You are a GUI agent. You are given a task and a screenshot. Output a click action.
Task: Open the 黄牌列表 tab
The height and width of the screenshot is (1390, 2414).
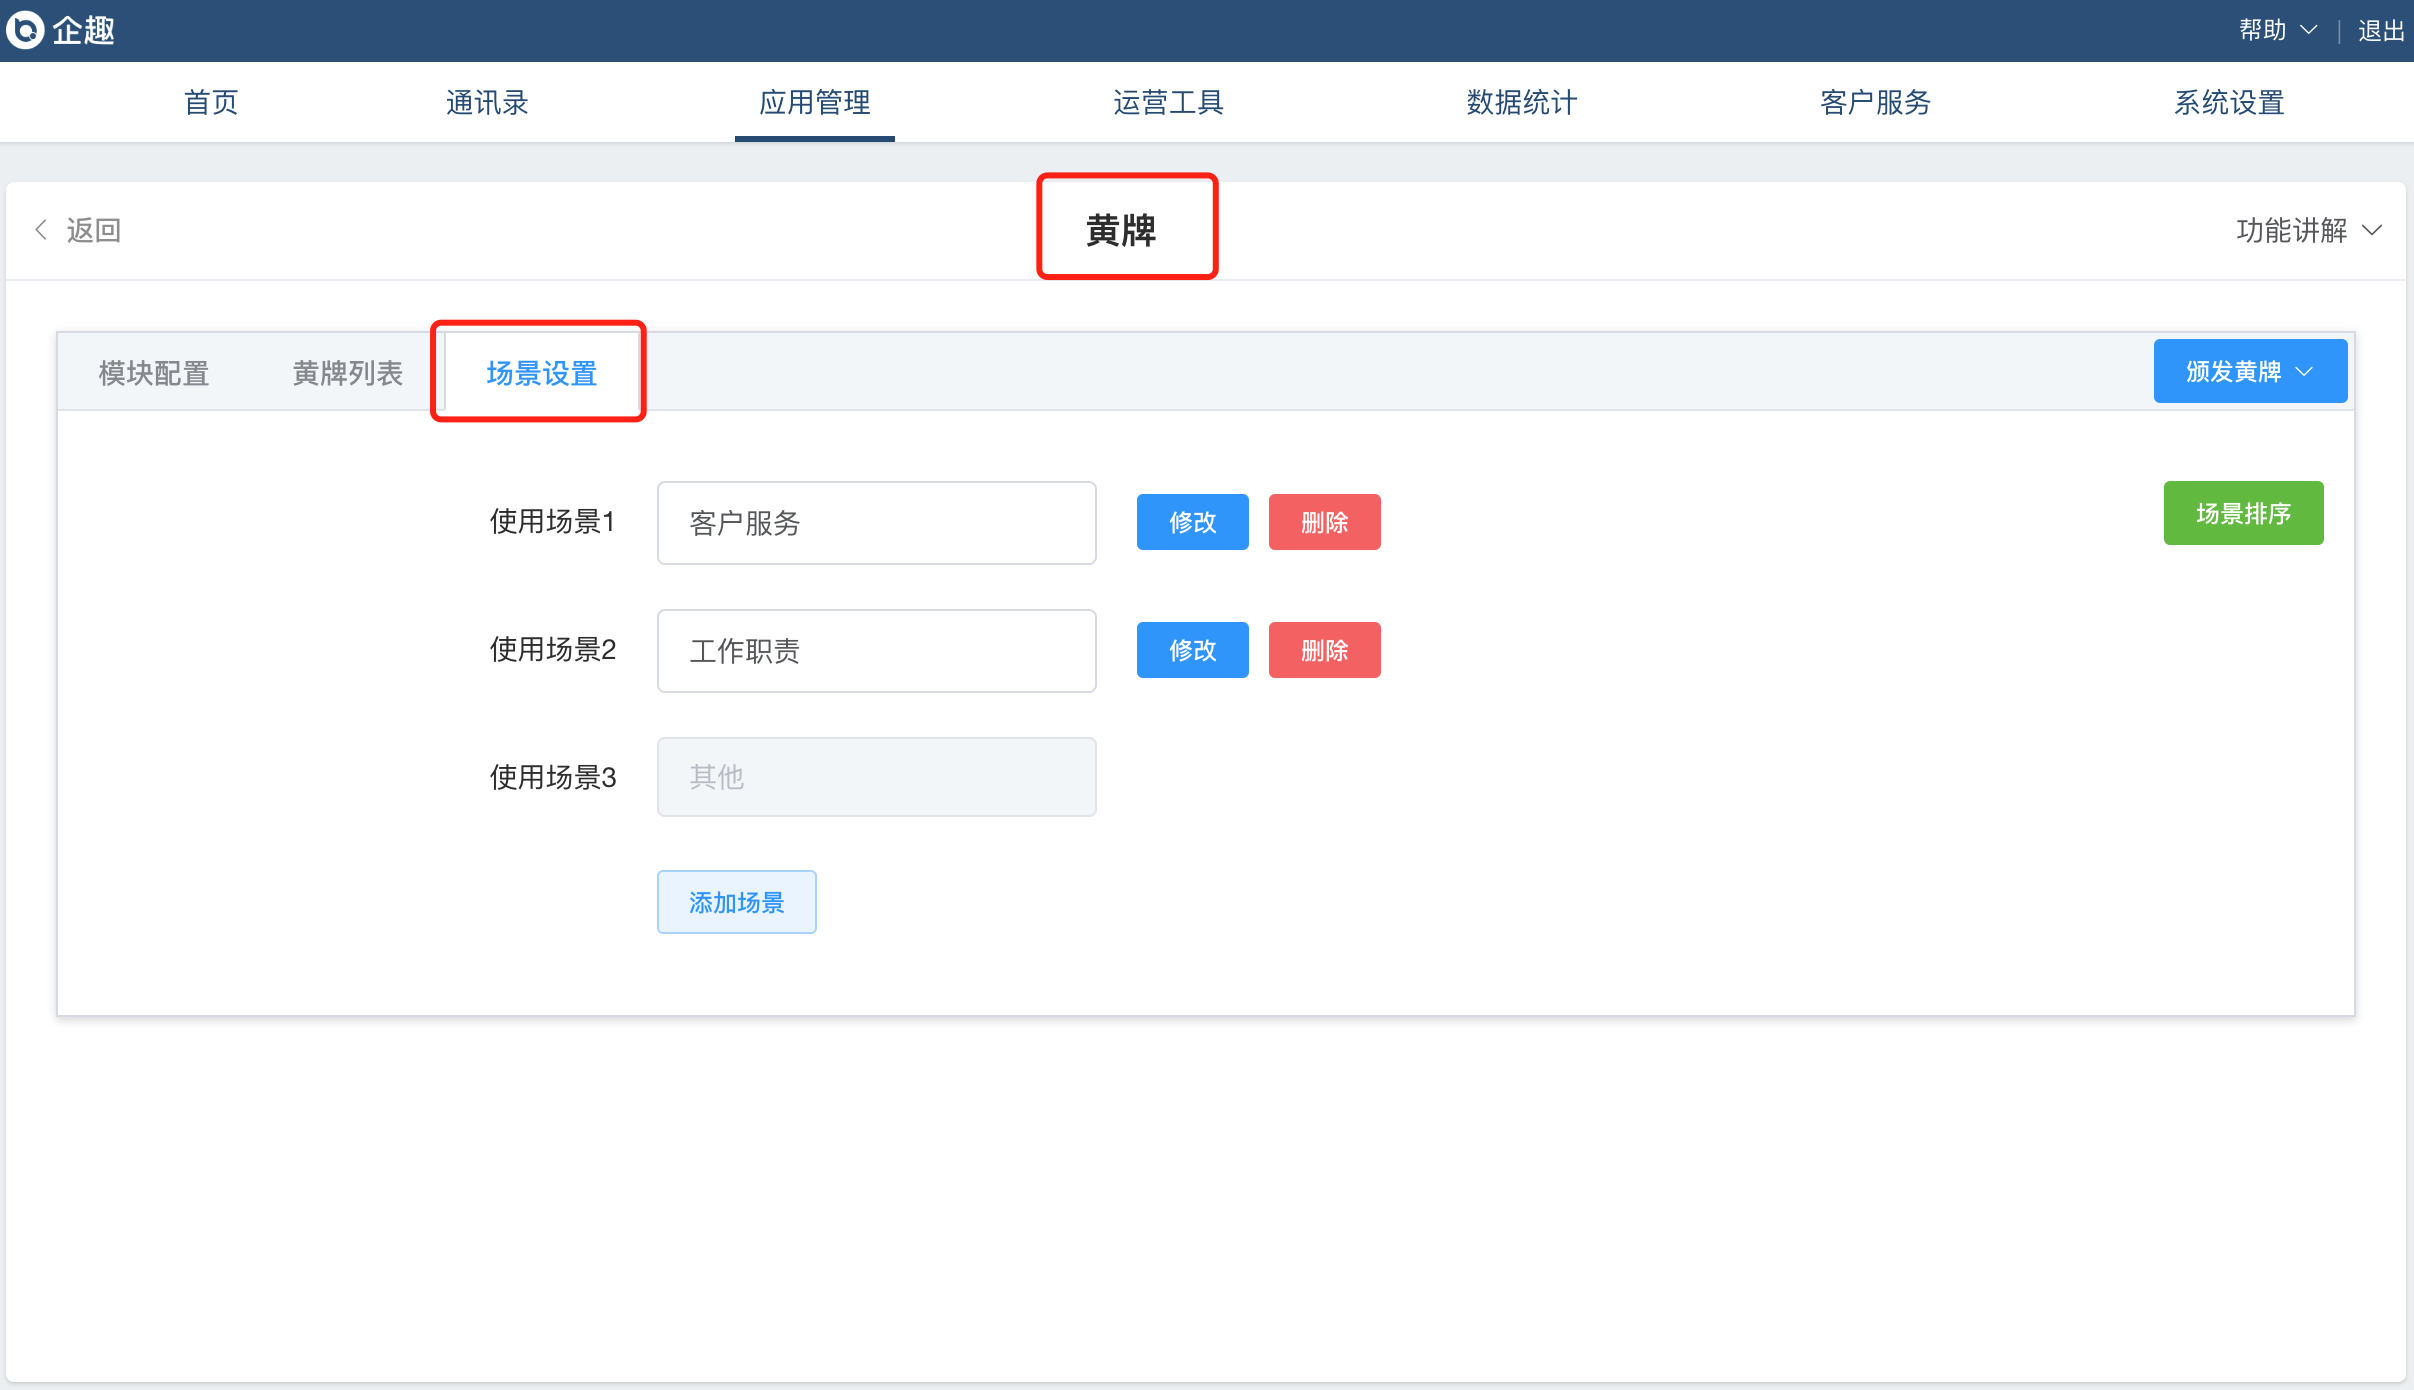click(347, 373)
